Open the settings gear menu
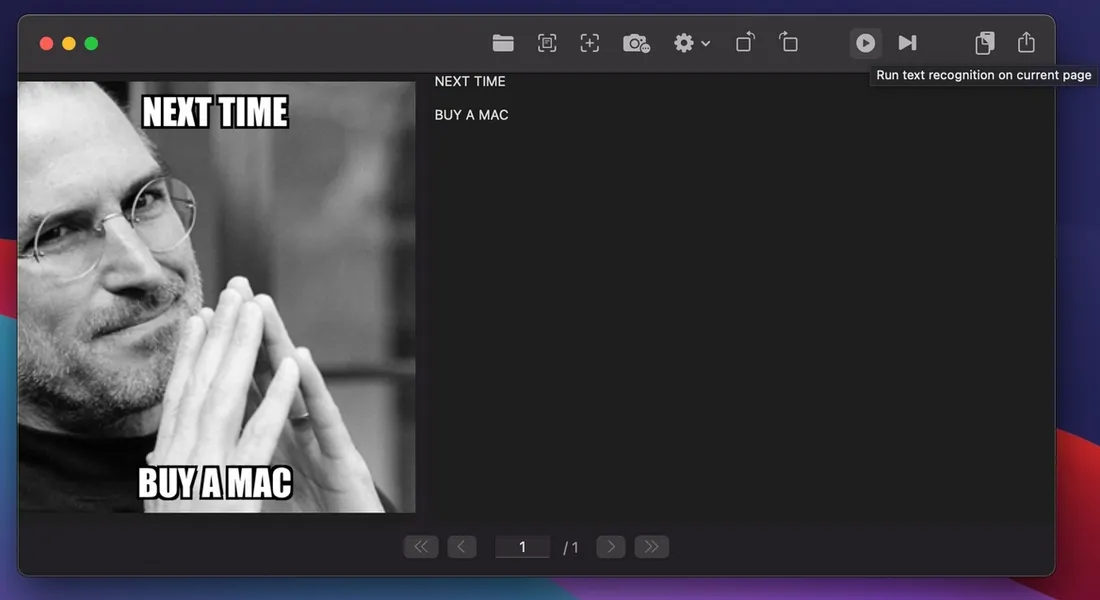 (x=684, y=44)
